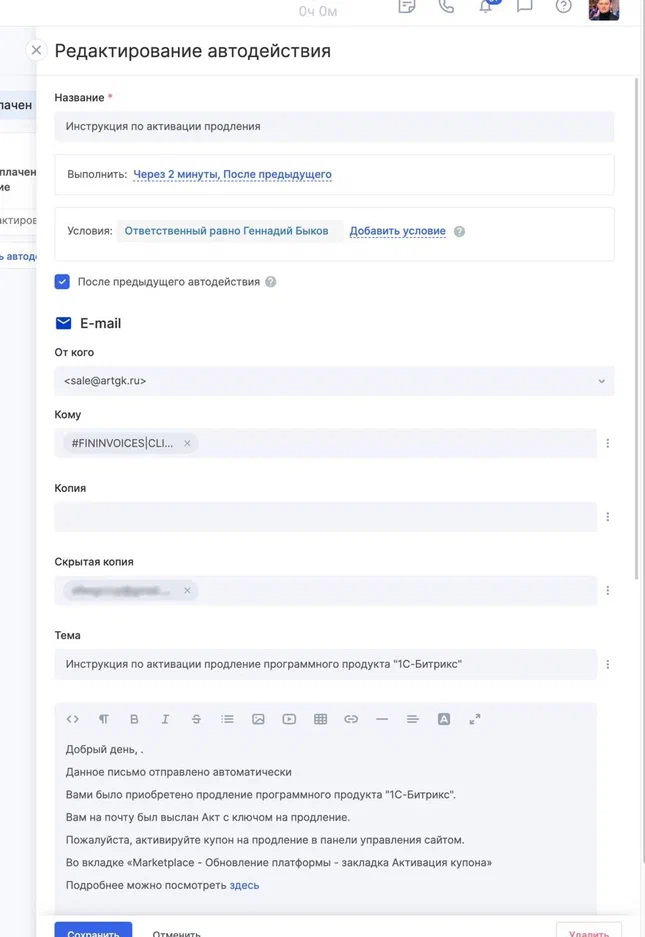Viewport: 645px width, 937px height.
Task: Open options menu for Кому field
Action: pos(607,443)
